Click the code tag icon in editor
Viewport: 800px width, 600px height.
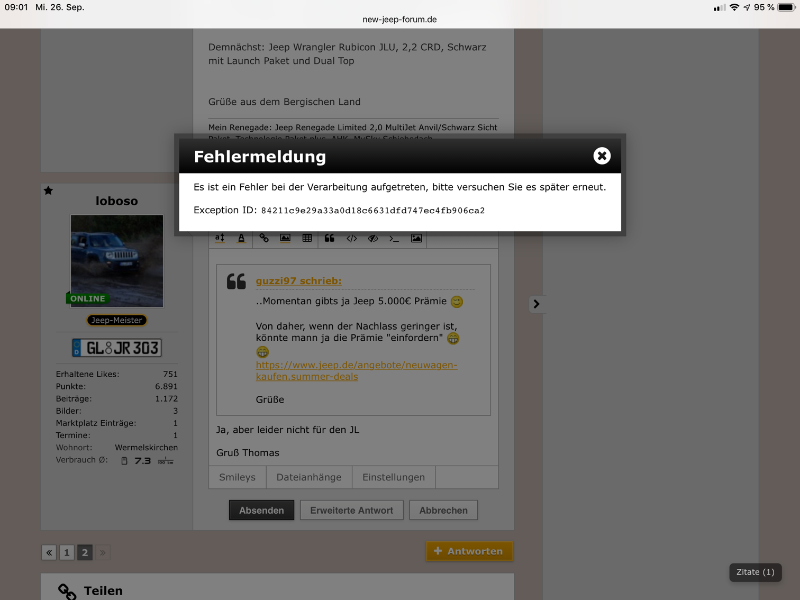click(x=351, y=239)
